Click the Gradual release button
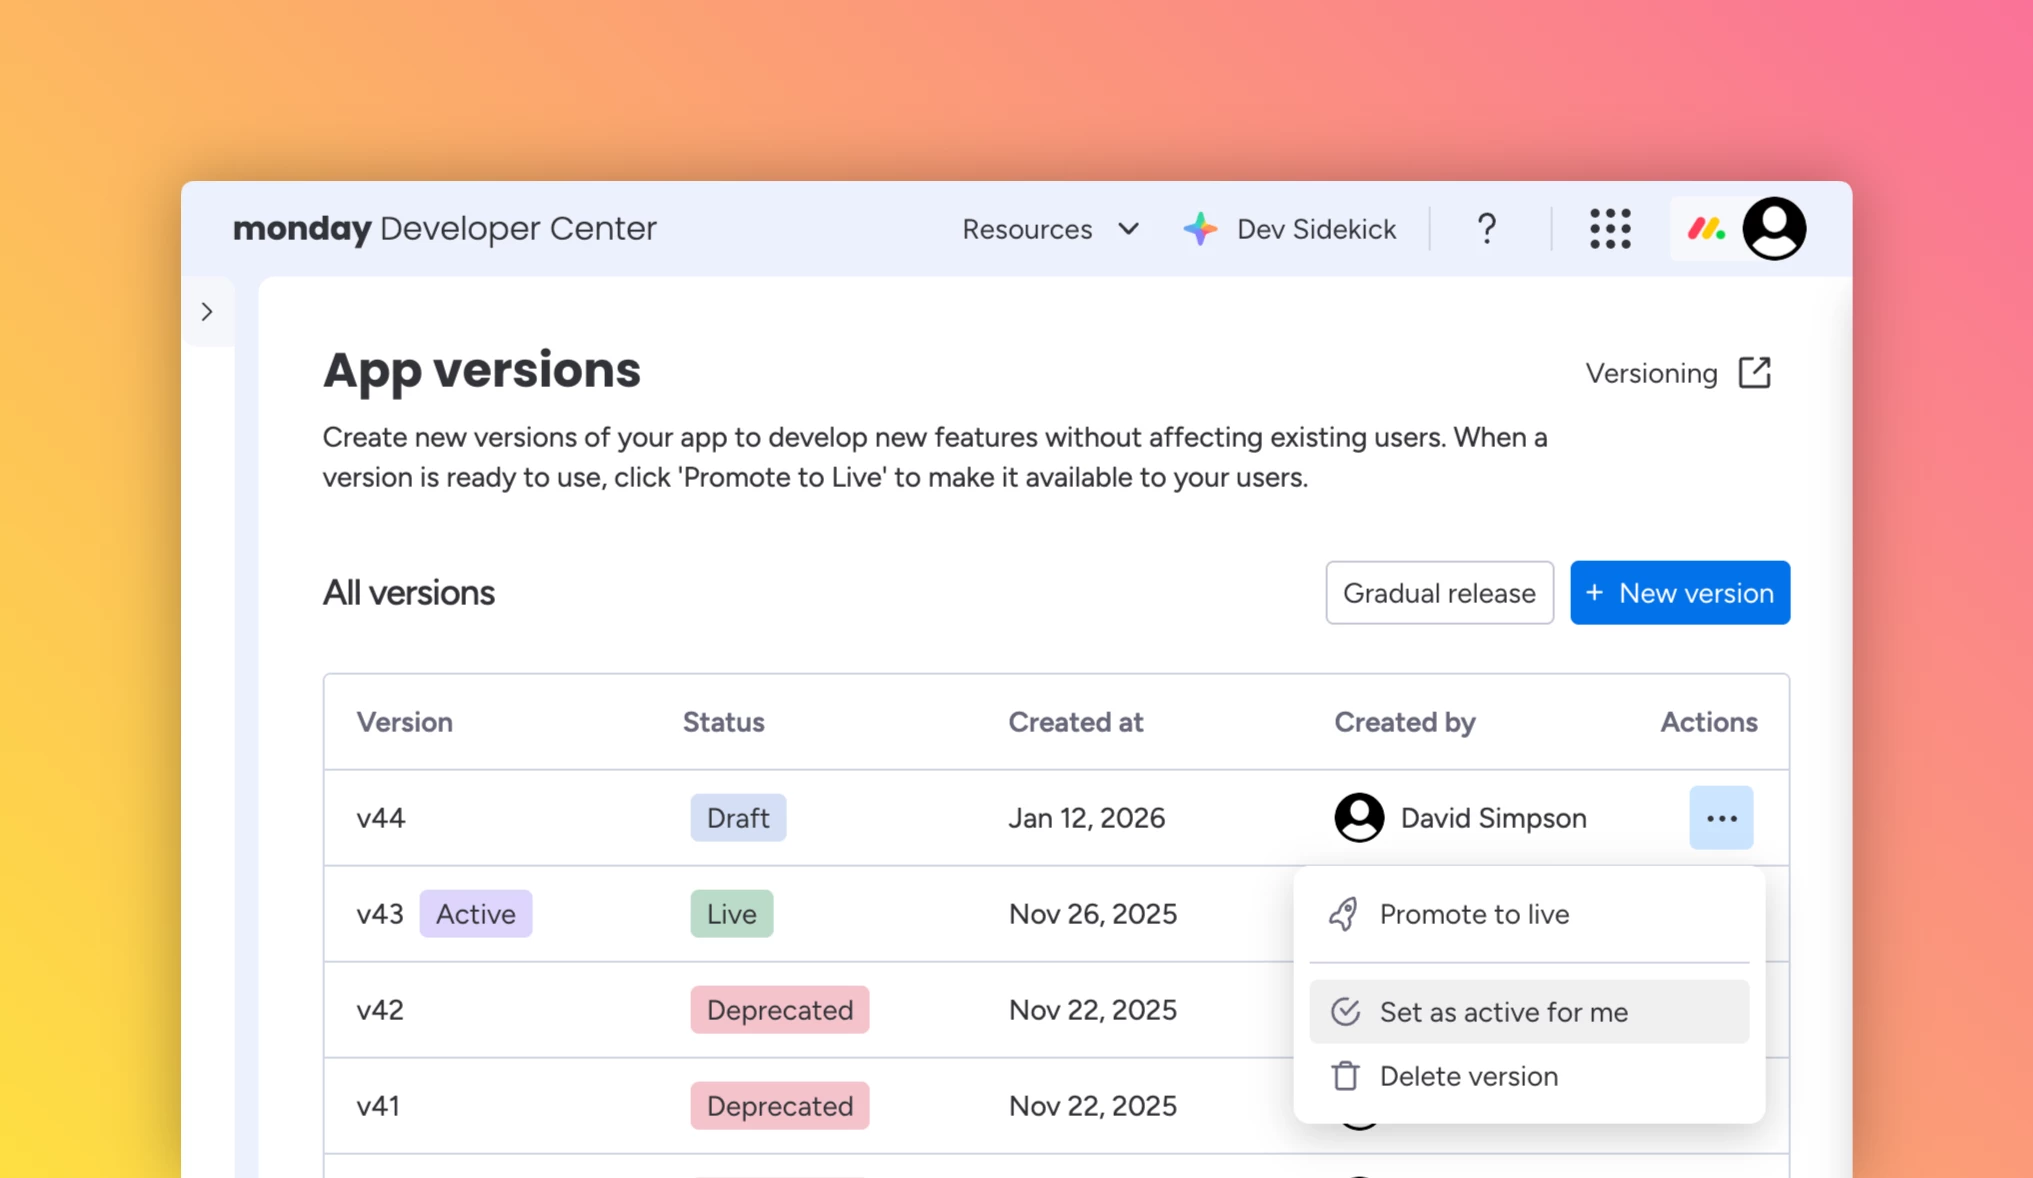The image size is (2033, 1178). click(x=1439, y=592)
